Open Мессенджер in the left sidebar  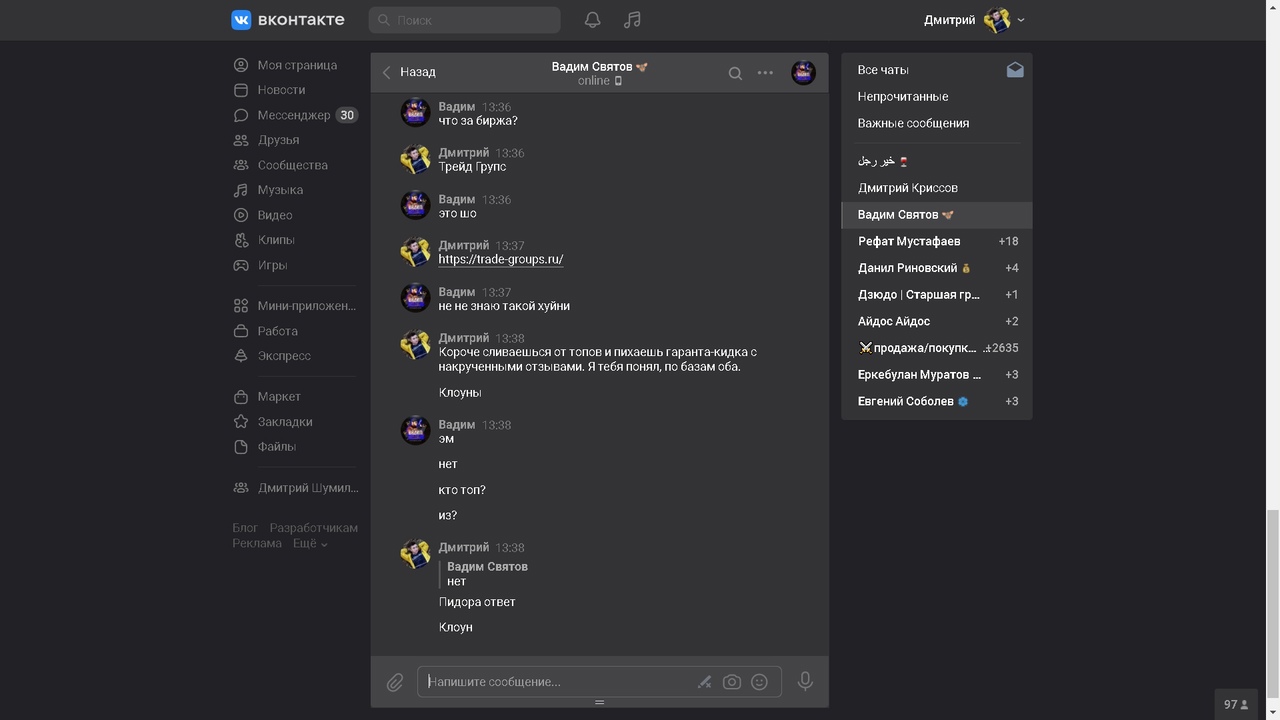(x=293, y=115)
